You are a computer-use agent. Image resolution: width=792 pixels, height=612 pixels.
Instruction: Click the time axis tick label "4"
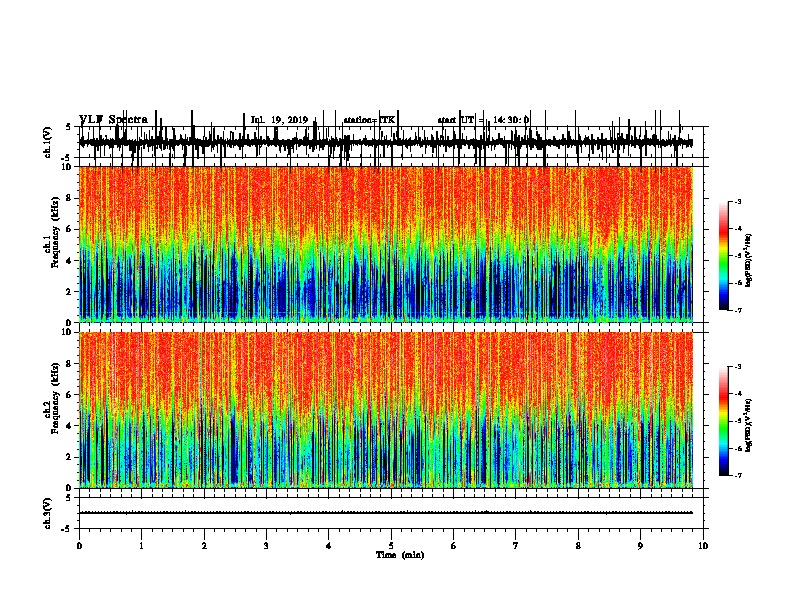329,546
